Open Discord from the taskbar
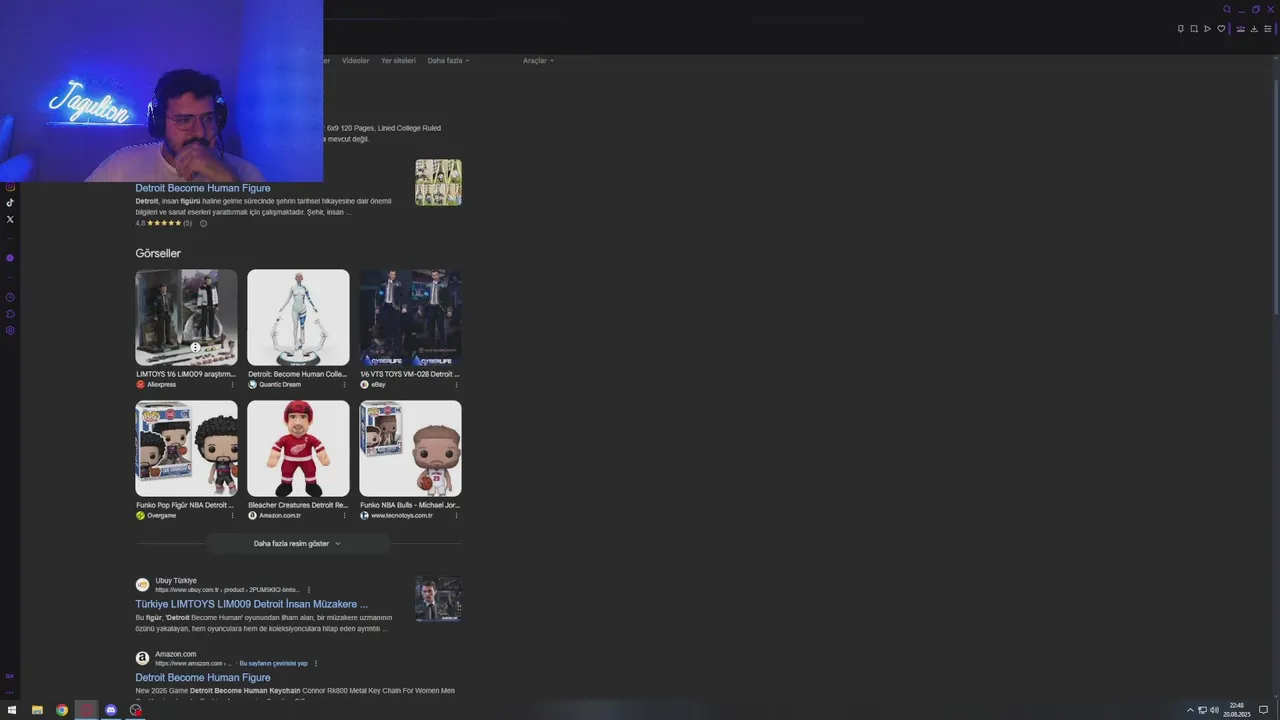 pos(111,710)
